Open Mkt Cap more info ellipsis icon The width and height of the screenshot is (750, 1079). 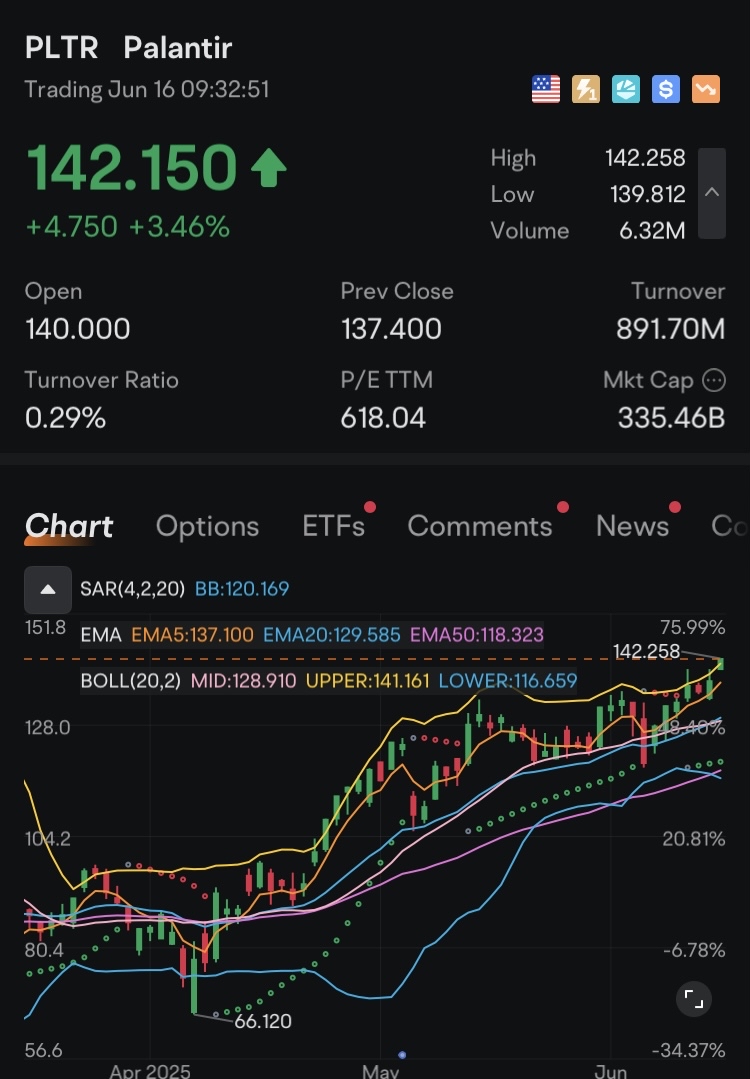pos(714,380)
